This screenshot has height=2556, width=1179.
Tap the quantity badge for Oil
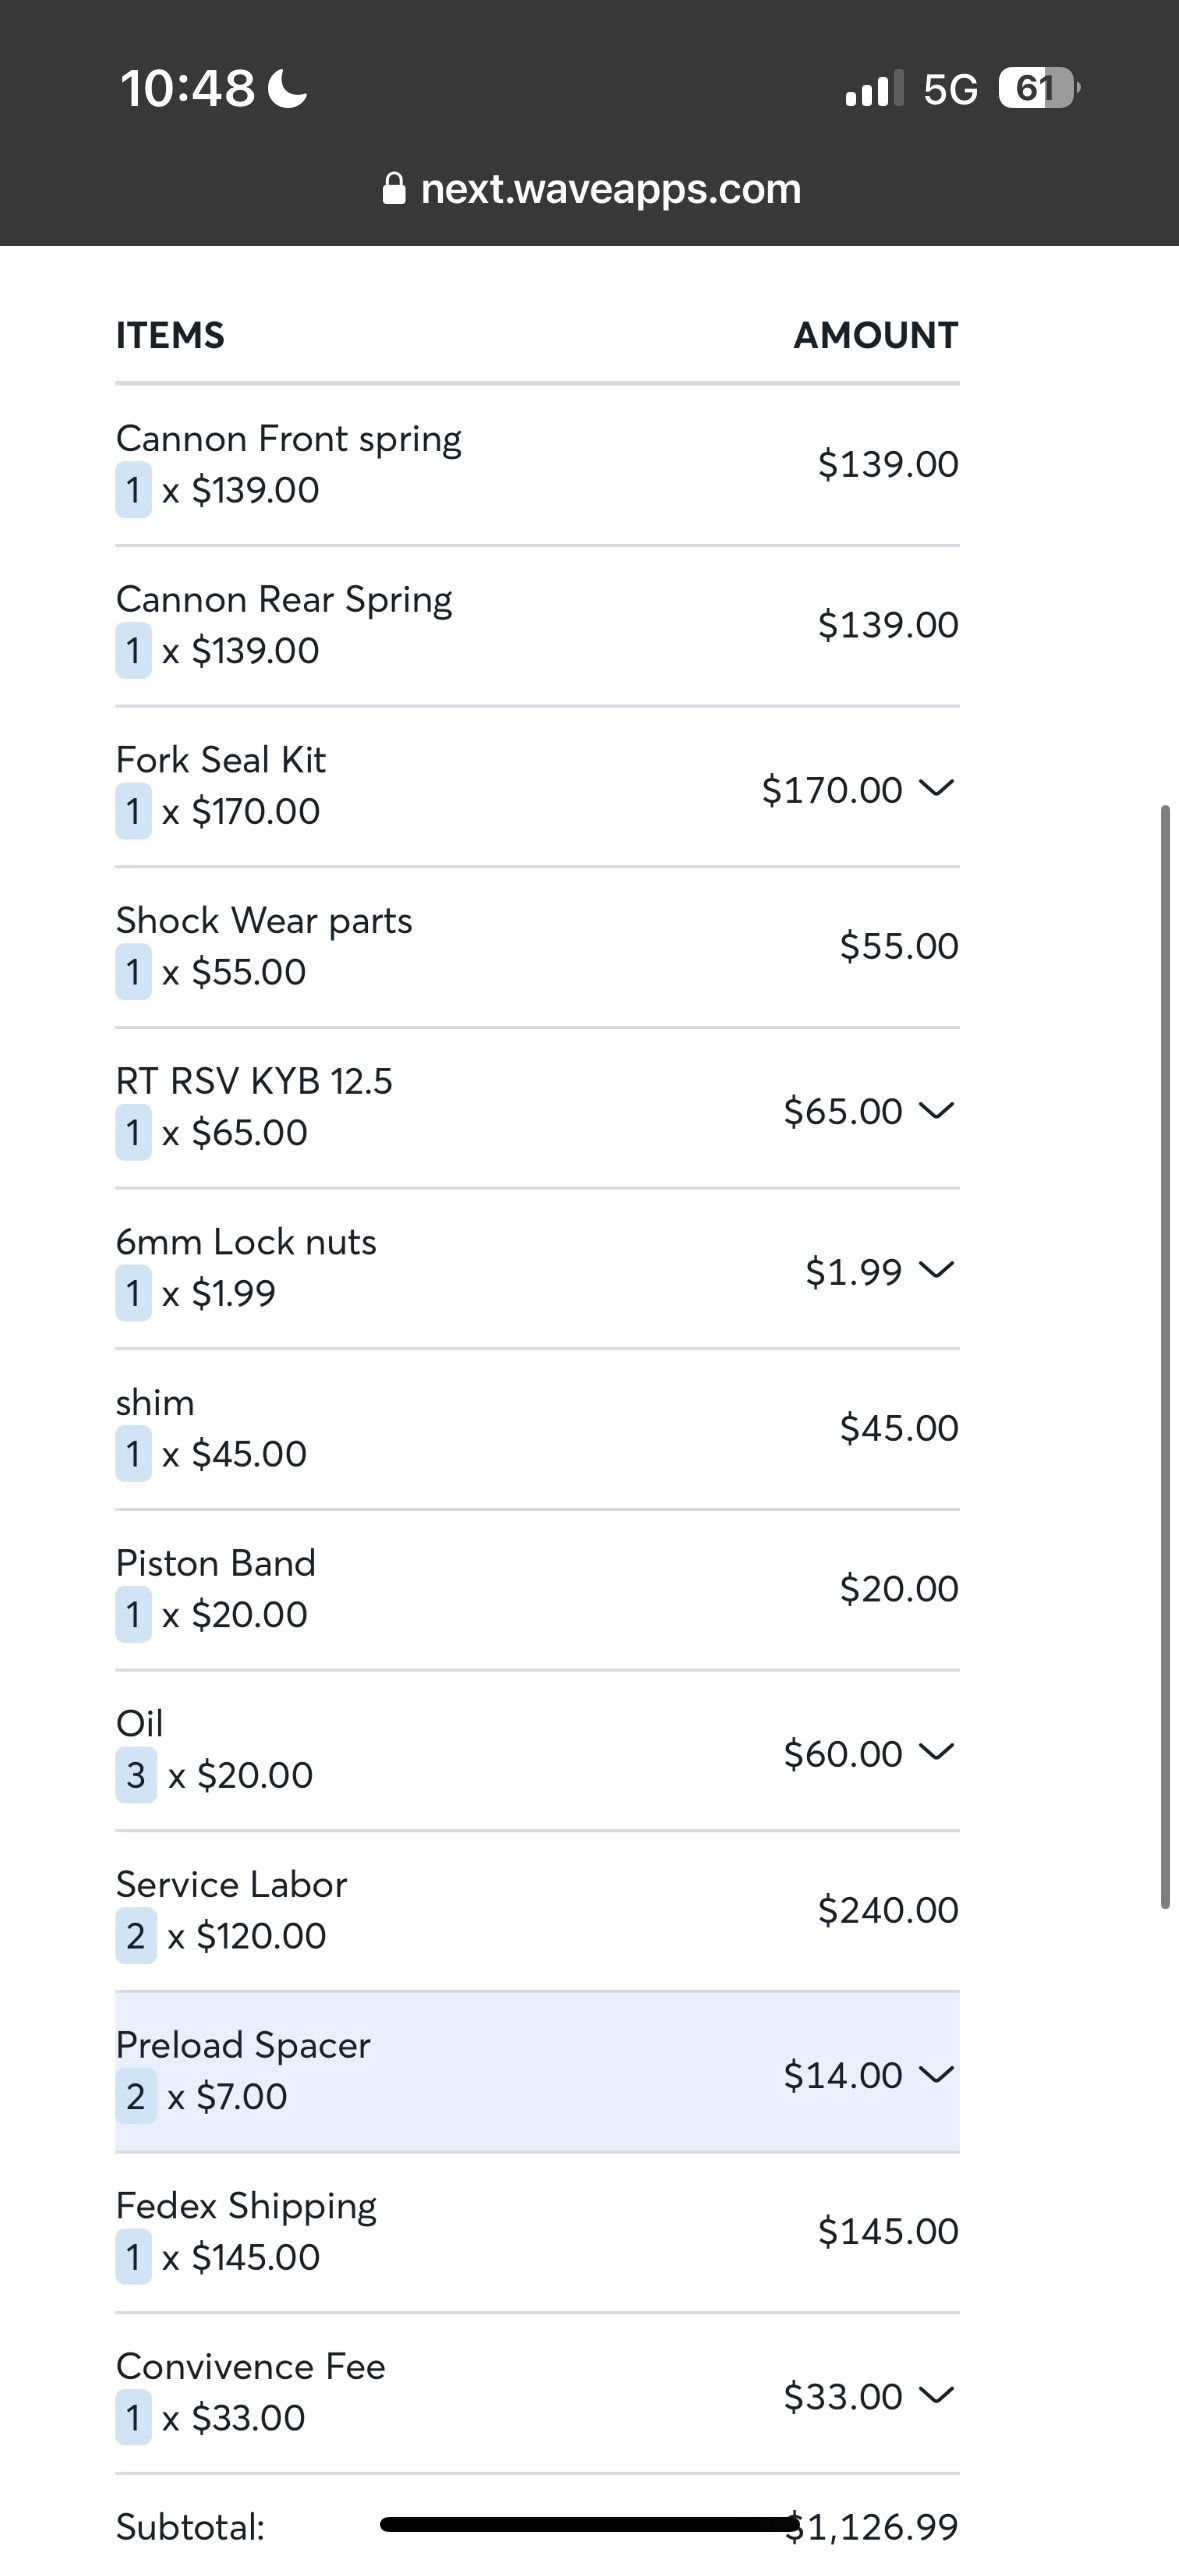136,1775
